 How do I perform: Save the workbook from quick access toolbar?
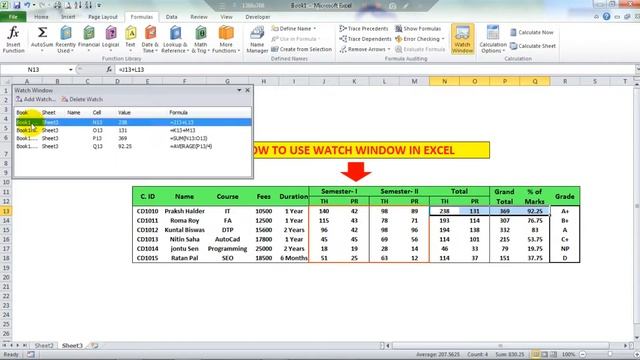(17, 5)
